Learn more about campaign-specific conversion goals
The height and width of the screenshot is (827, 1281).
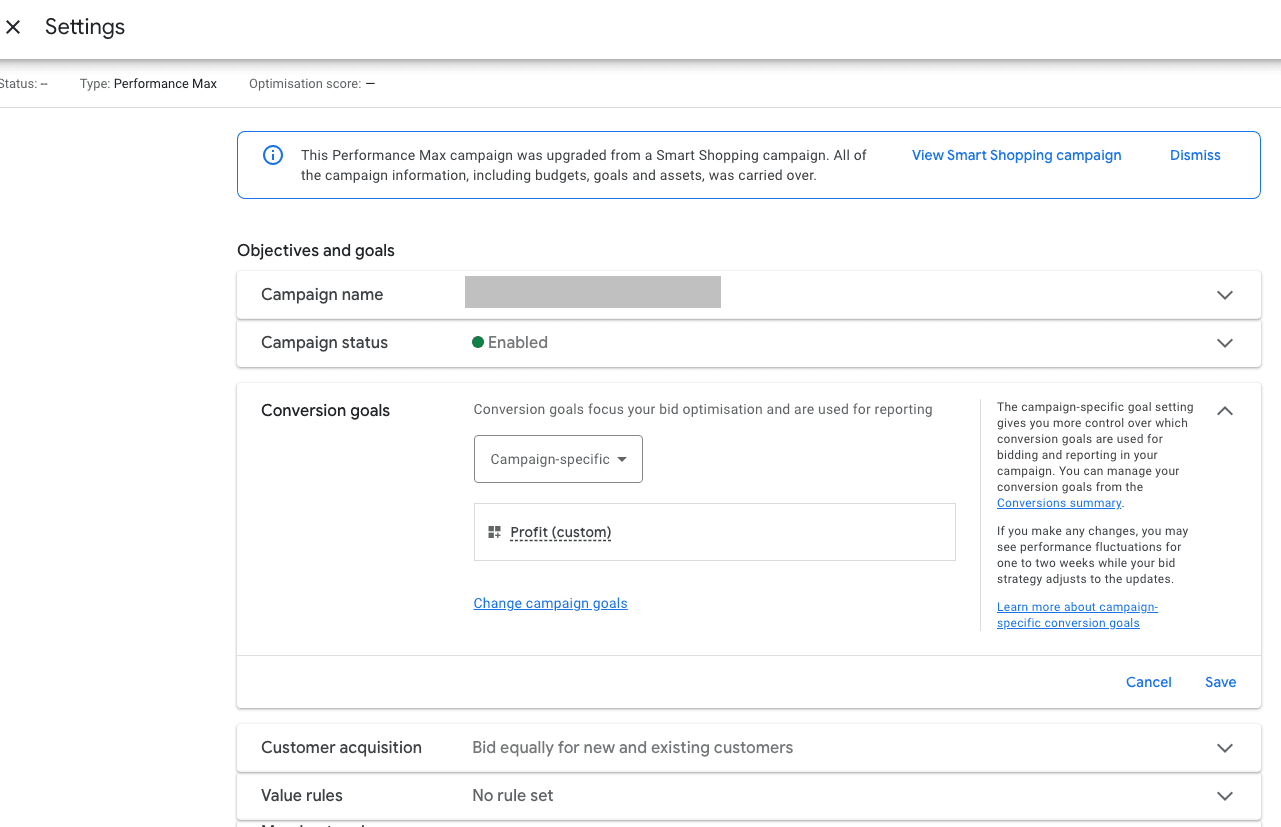pos(1077,615)
